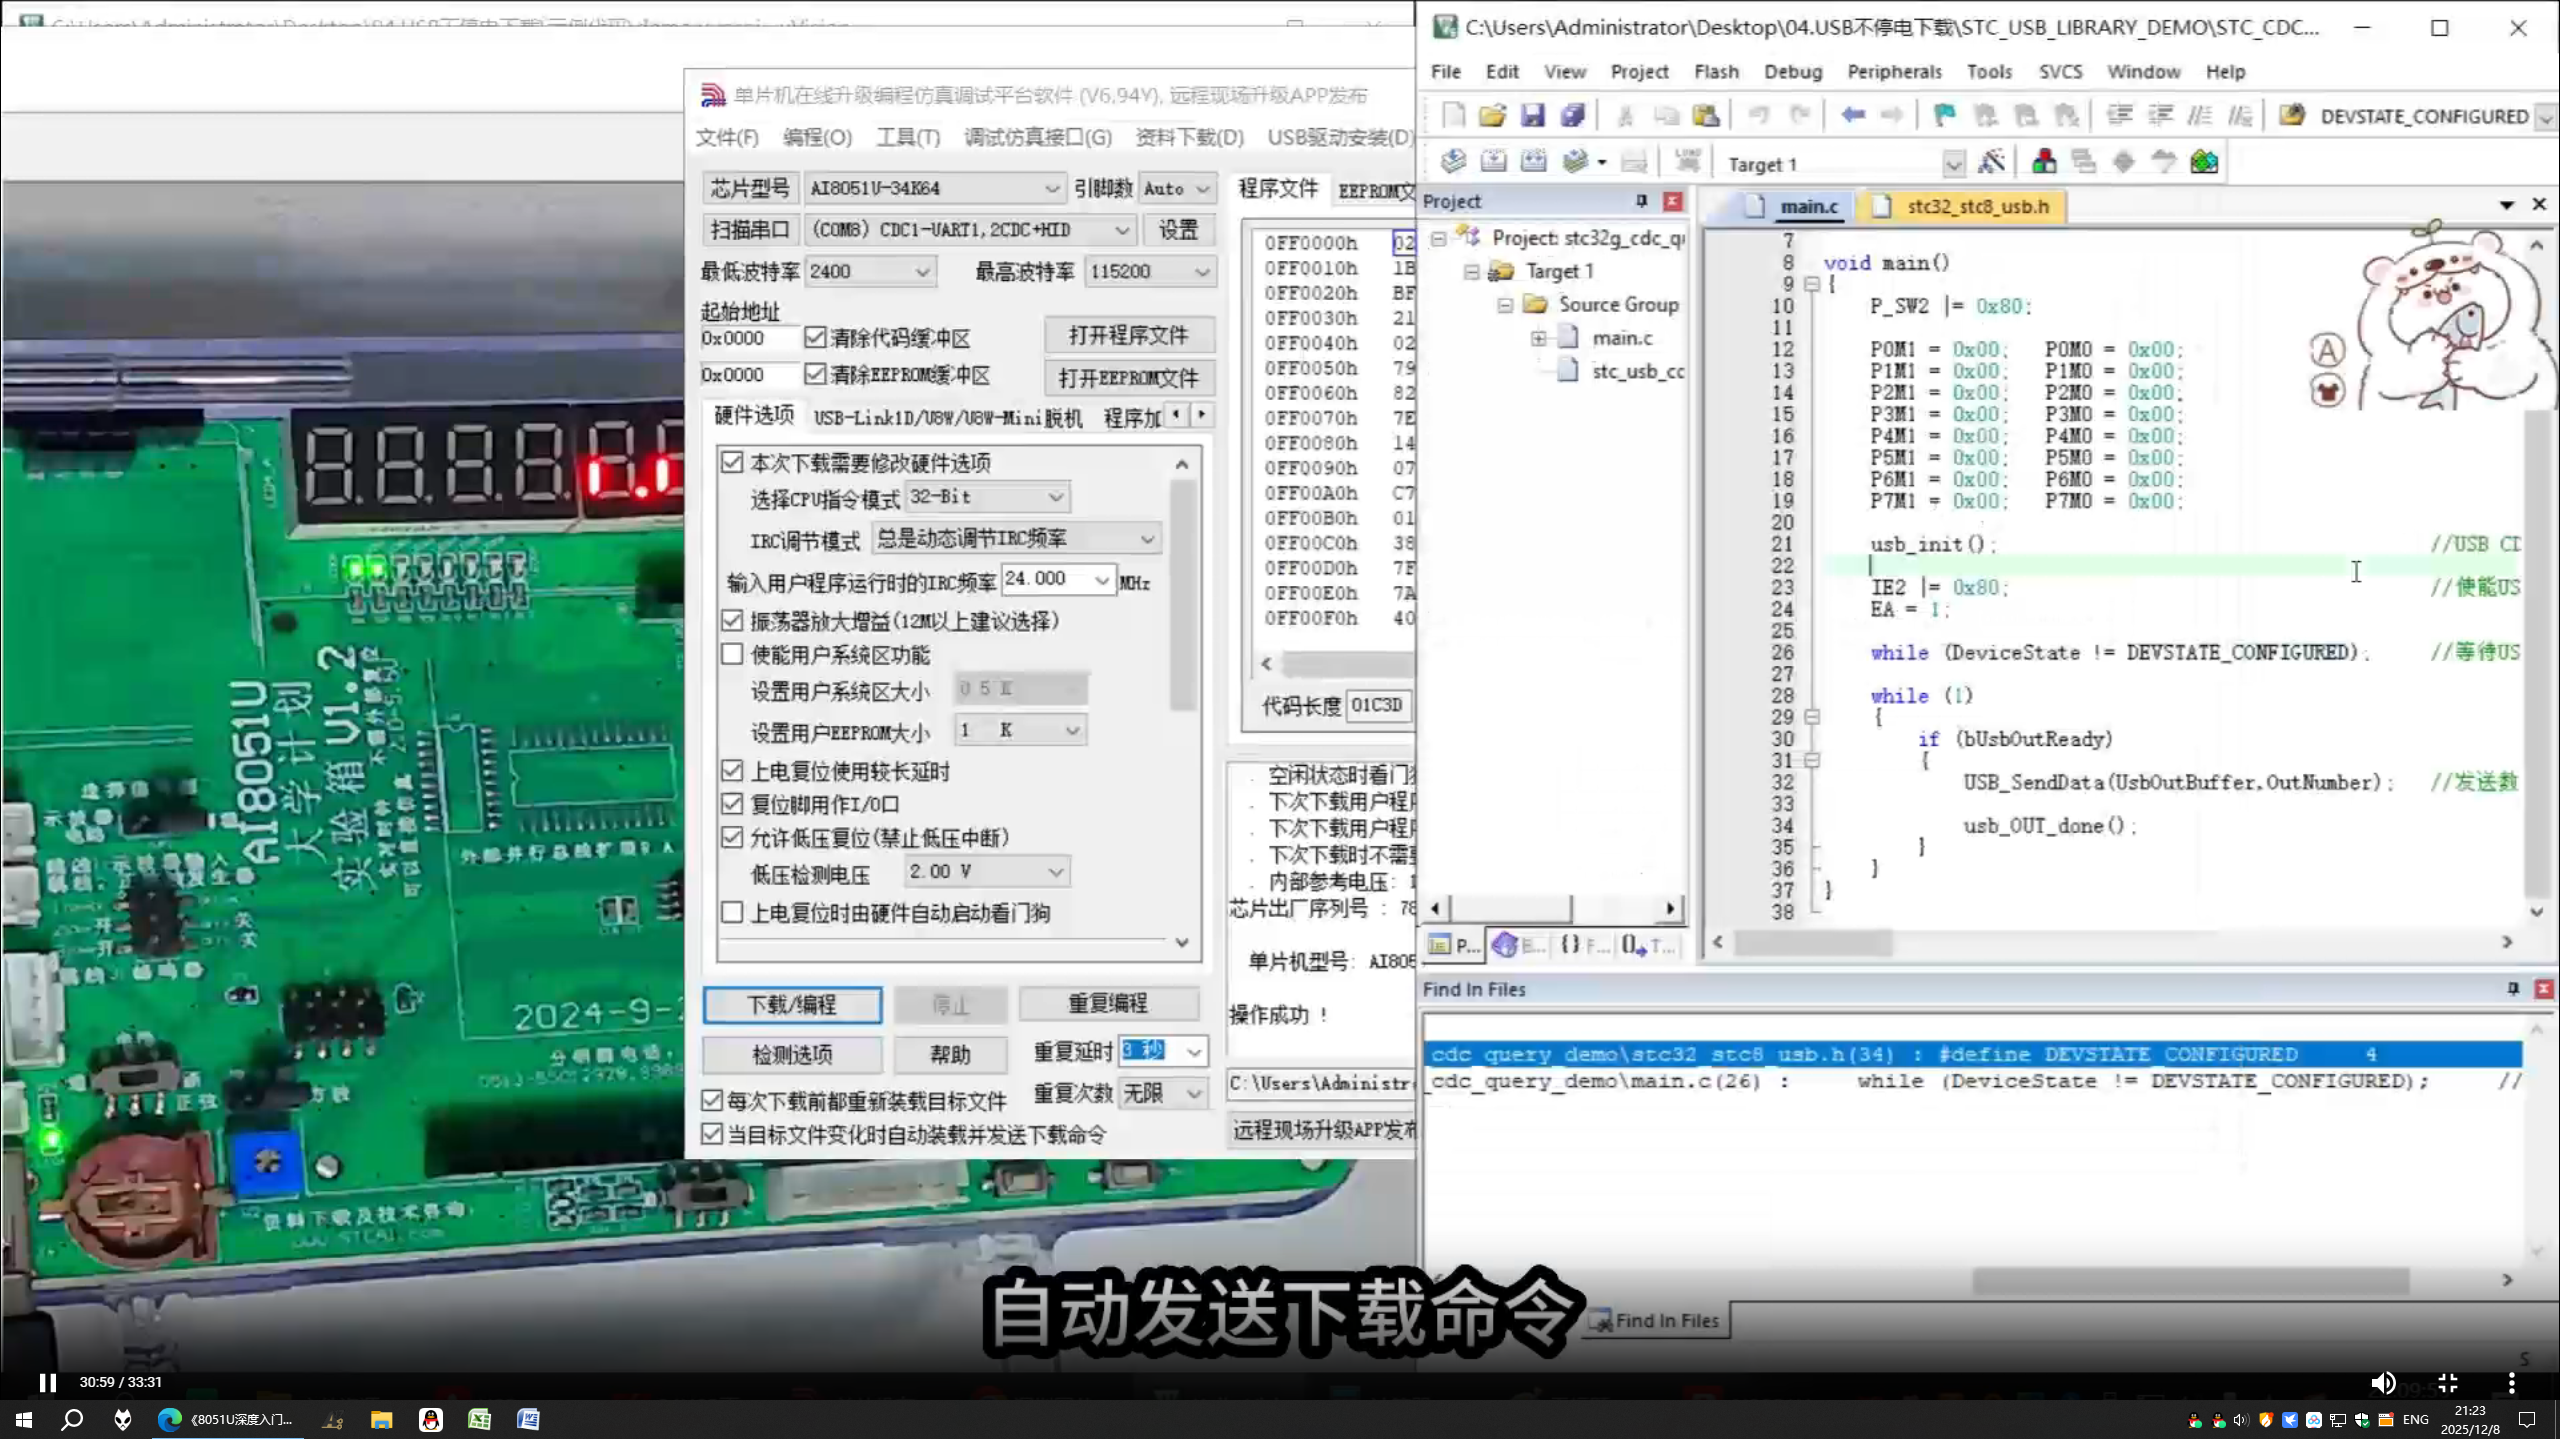Pause the video playback
Screen dimensions: 2560x1439
(47, 1382)
